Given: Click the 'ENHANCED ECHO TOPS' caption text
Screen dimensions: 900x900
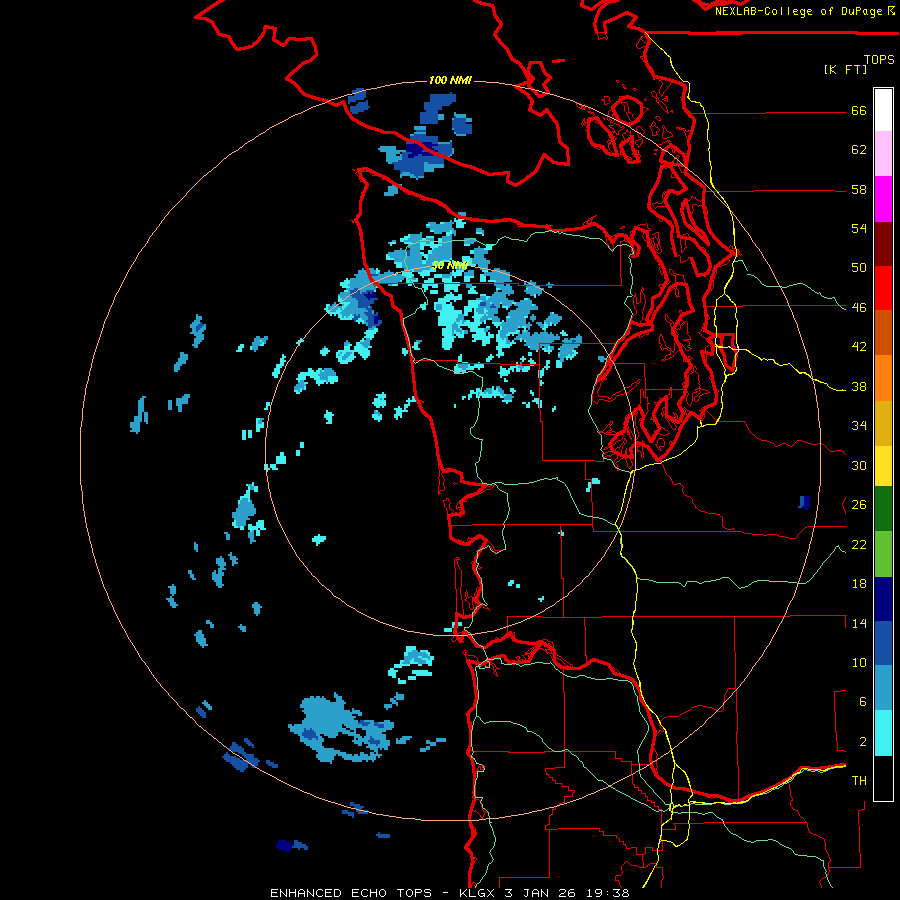Looking at the screenshot, I should point(351,893).
